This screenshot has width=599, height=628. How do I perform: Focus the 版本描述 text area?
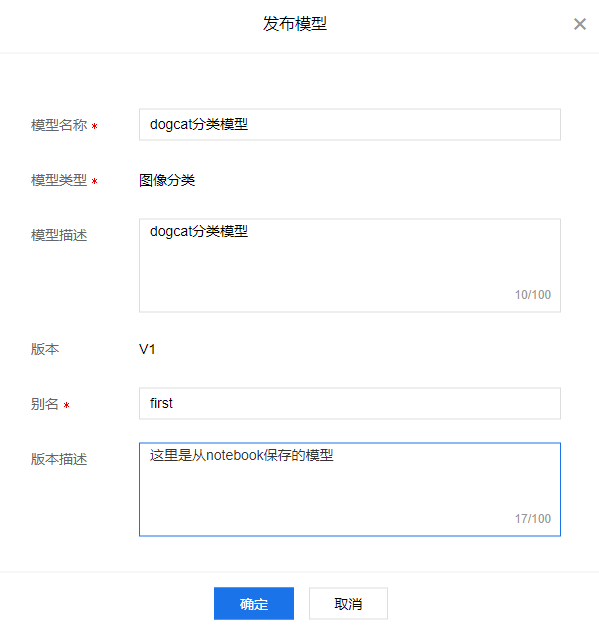pyautogui.click(x=350, y=489)
